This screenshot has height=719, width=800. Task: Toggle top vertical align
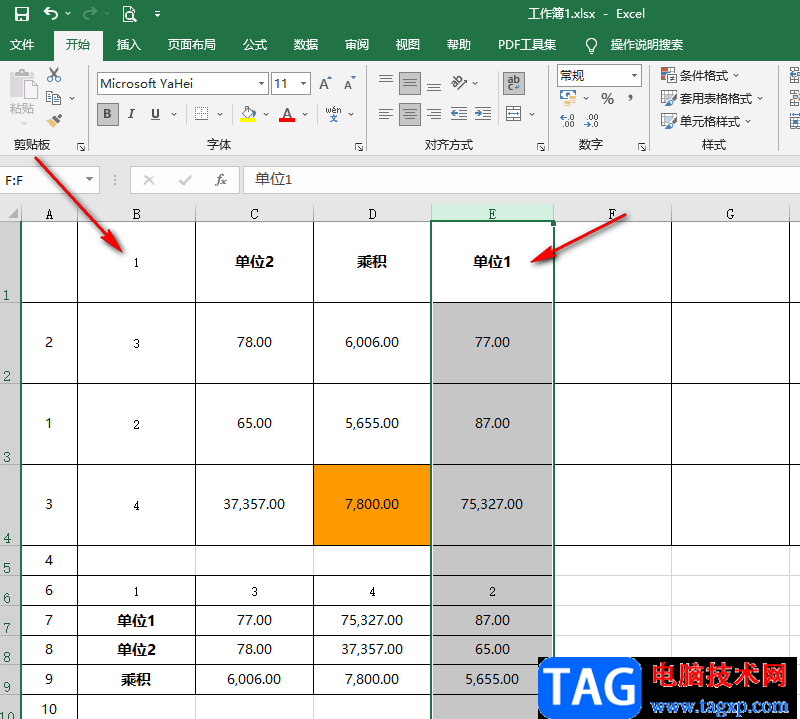tap(386, 82)
